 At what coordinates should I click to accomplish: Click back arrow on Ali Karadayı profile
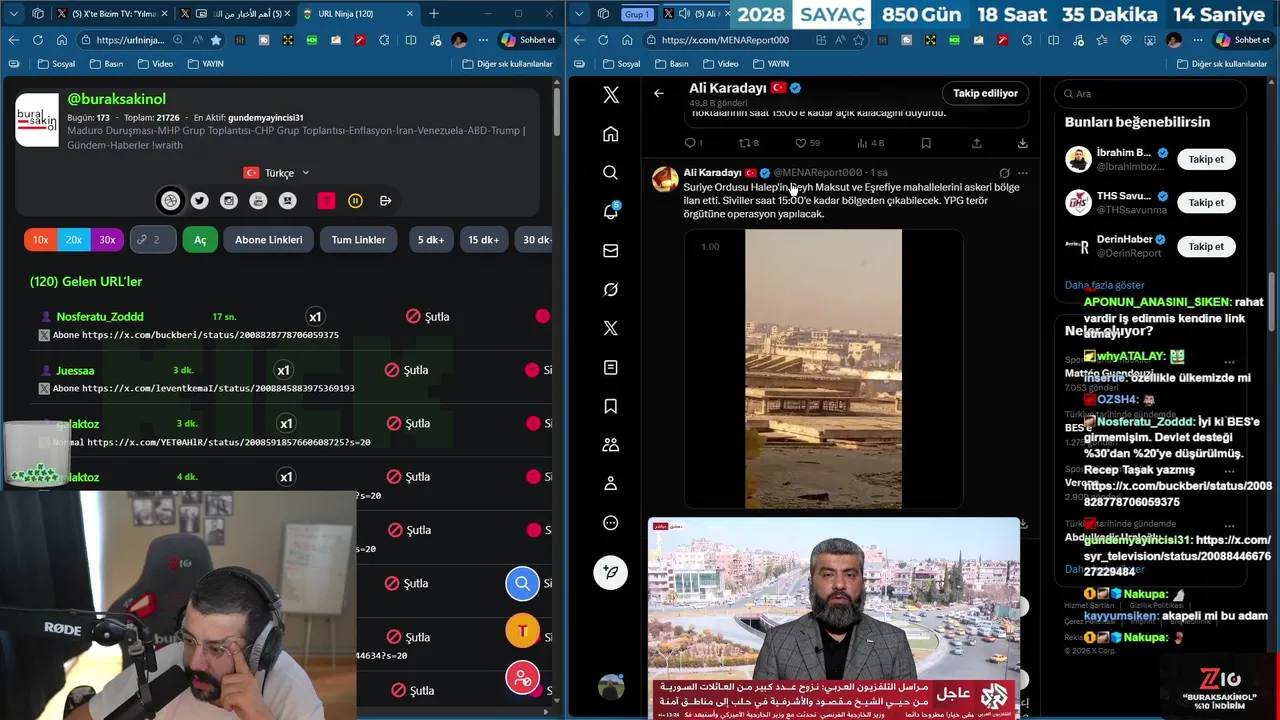pyautogui.click(x=659, y=93)
